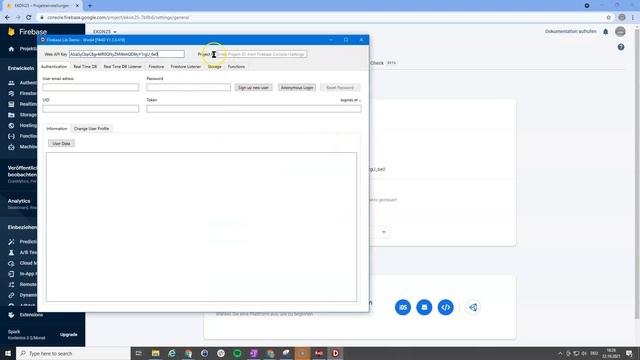This screenshot has width=640, height=360.
Task: Add an iOS app via iOS icon
Action: pos(403,307)
